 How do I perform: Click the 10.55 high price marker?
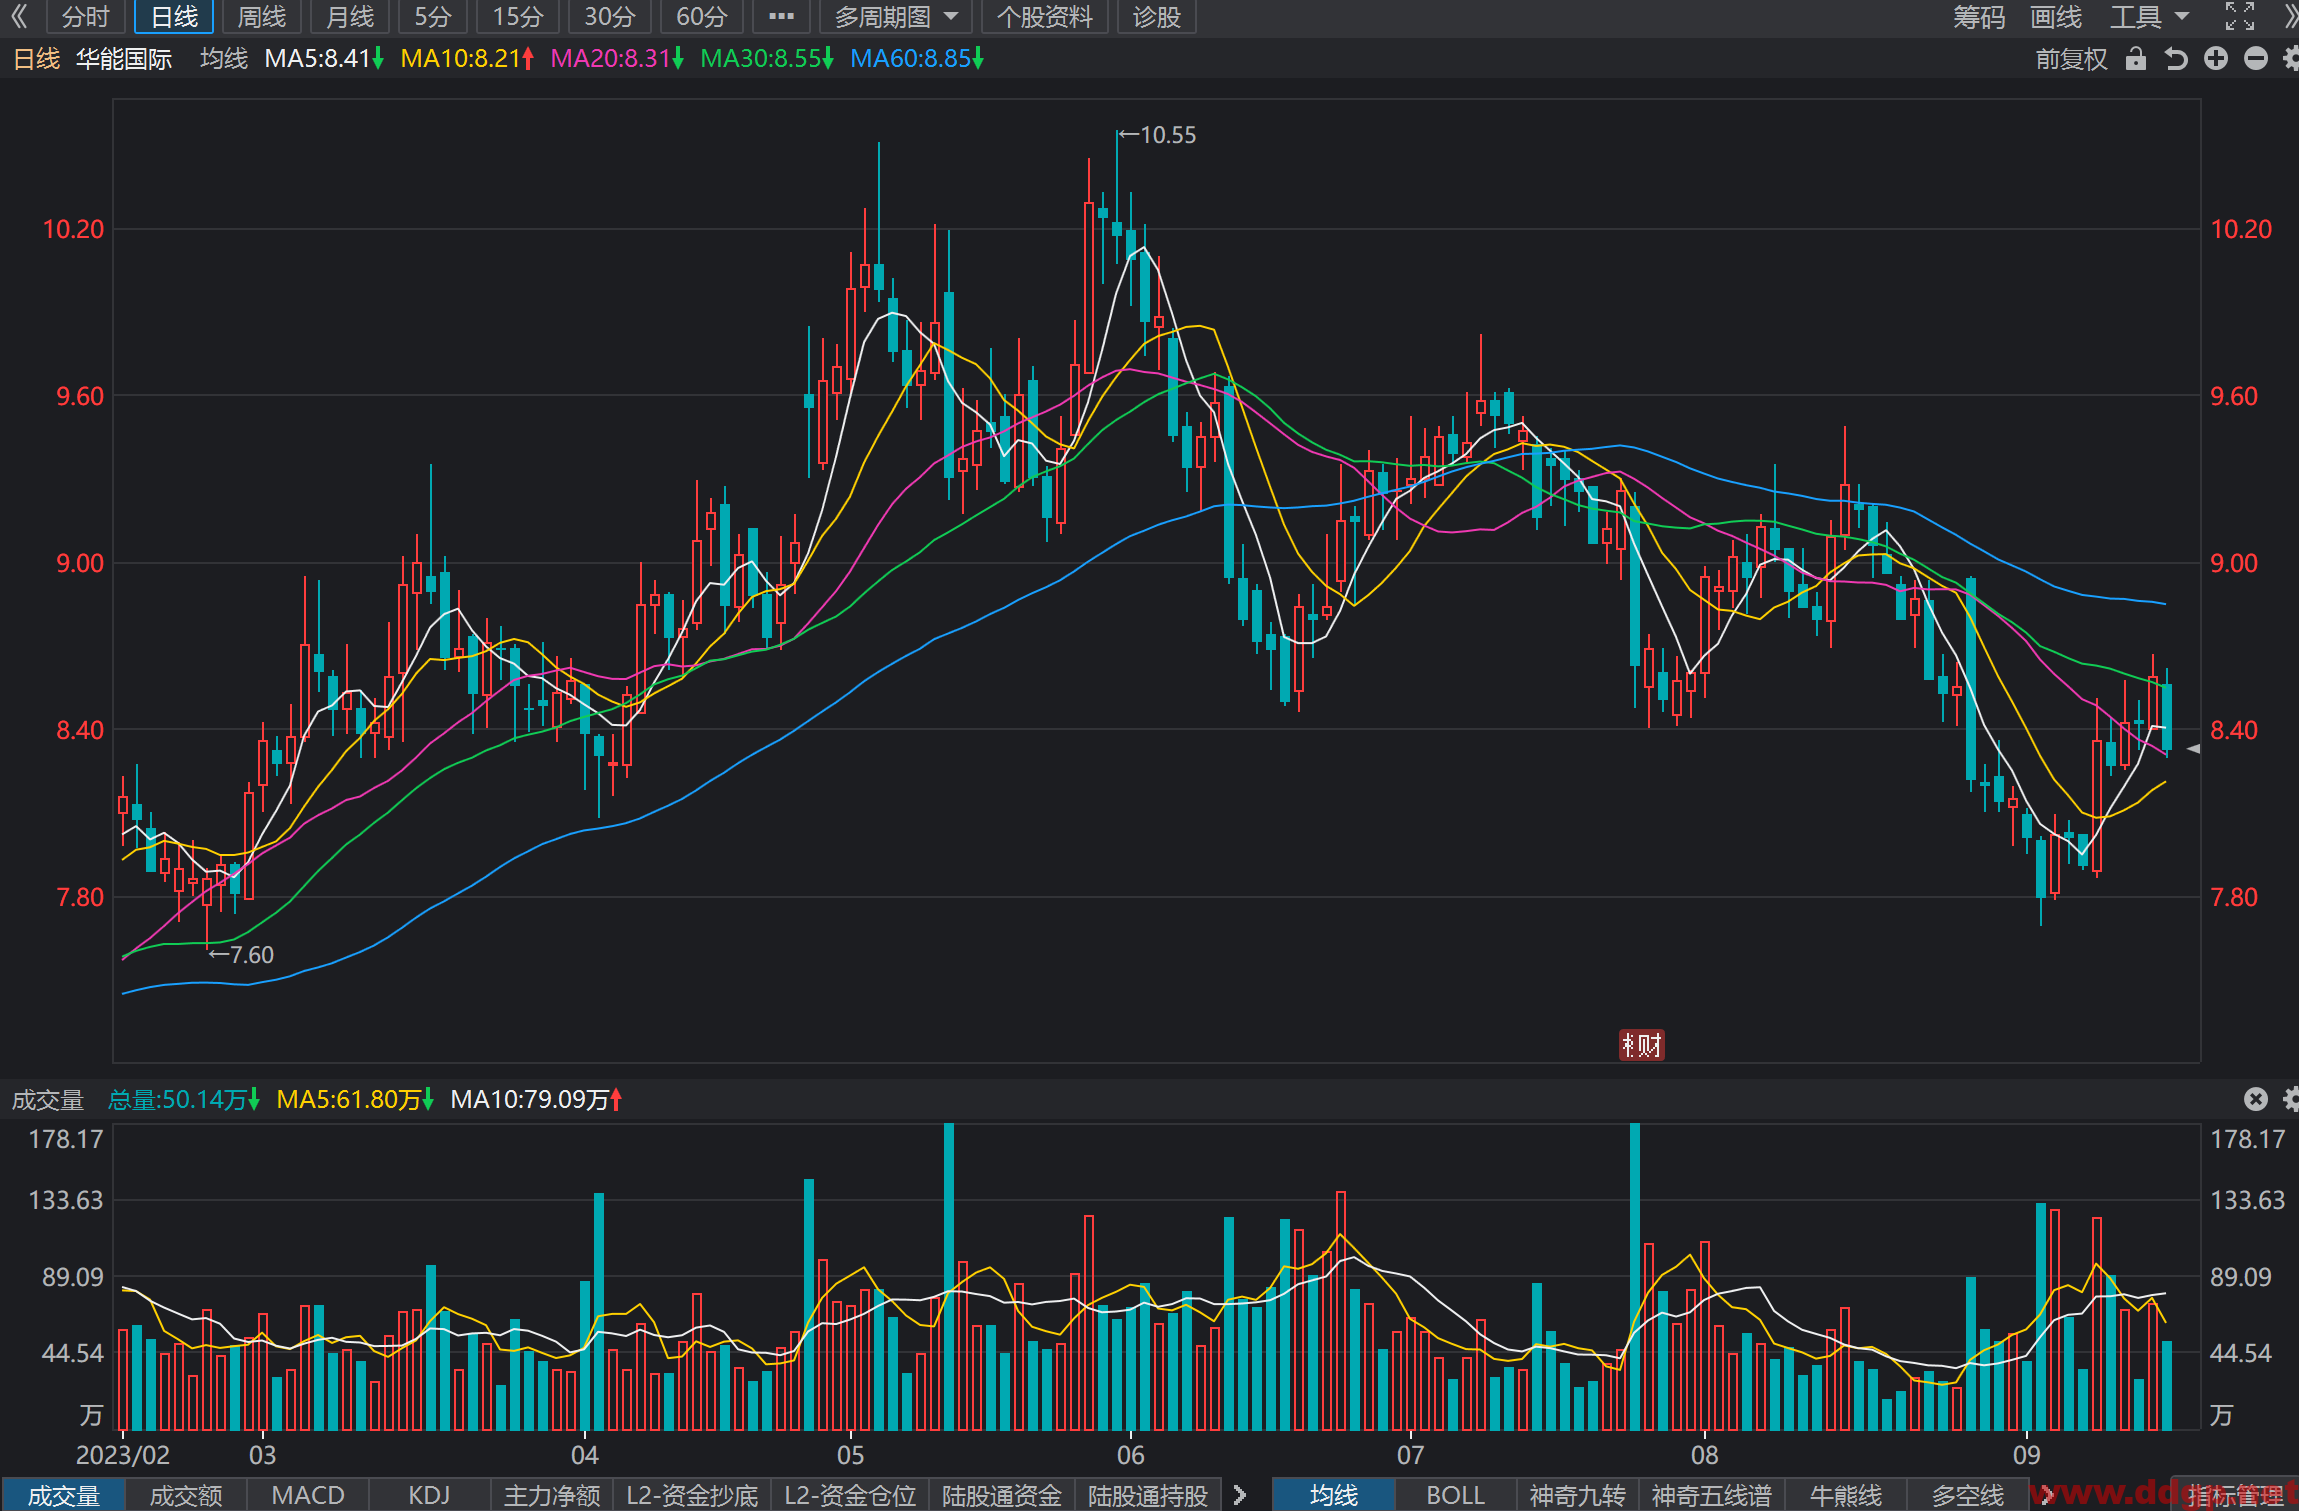pos(1157,134)
